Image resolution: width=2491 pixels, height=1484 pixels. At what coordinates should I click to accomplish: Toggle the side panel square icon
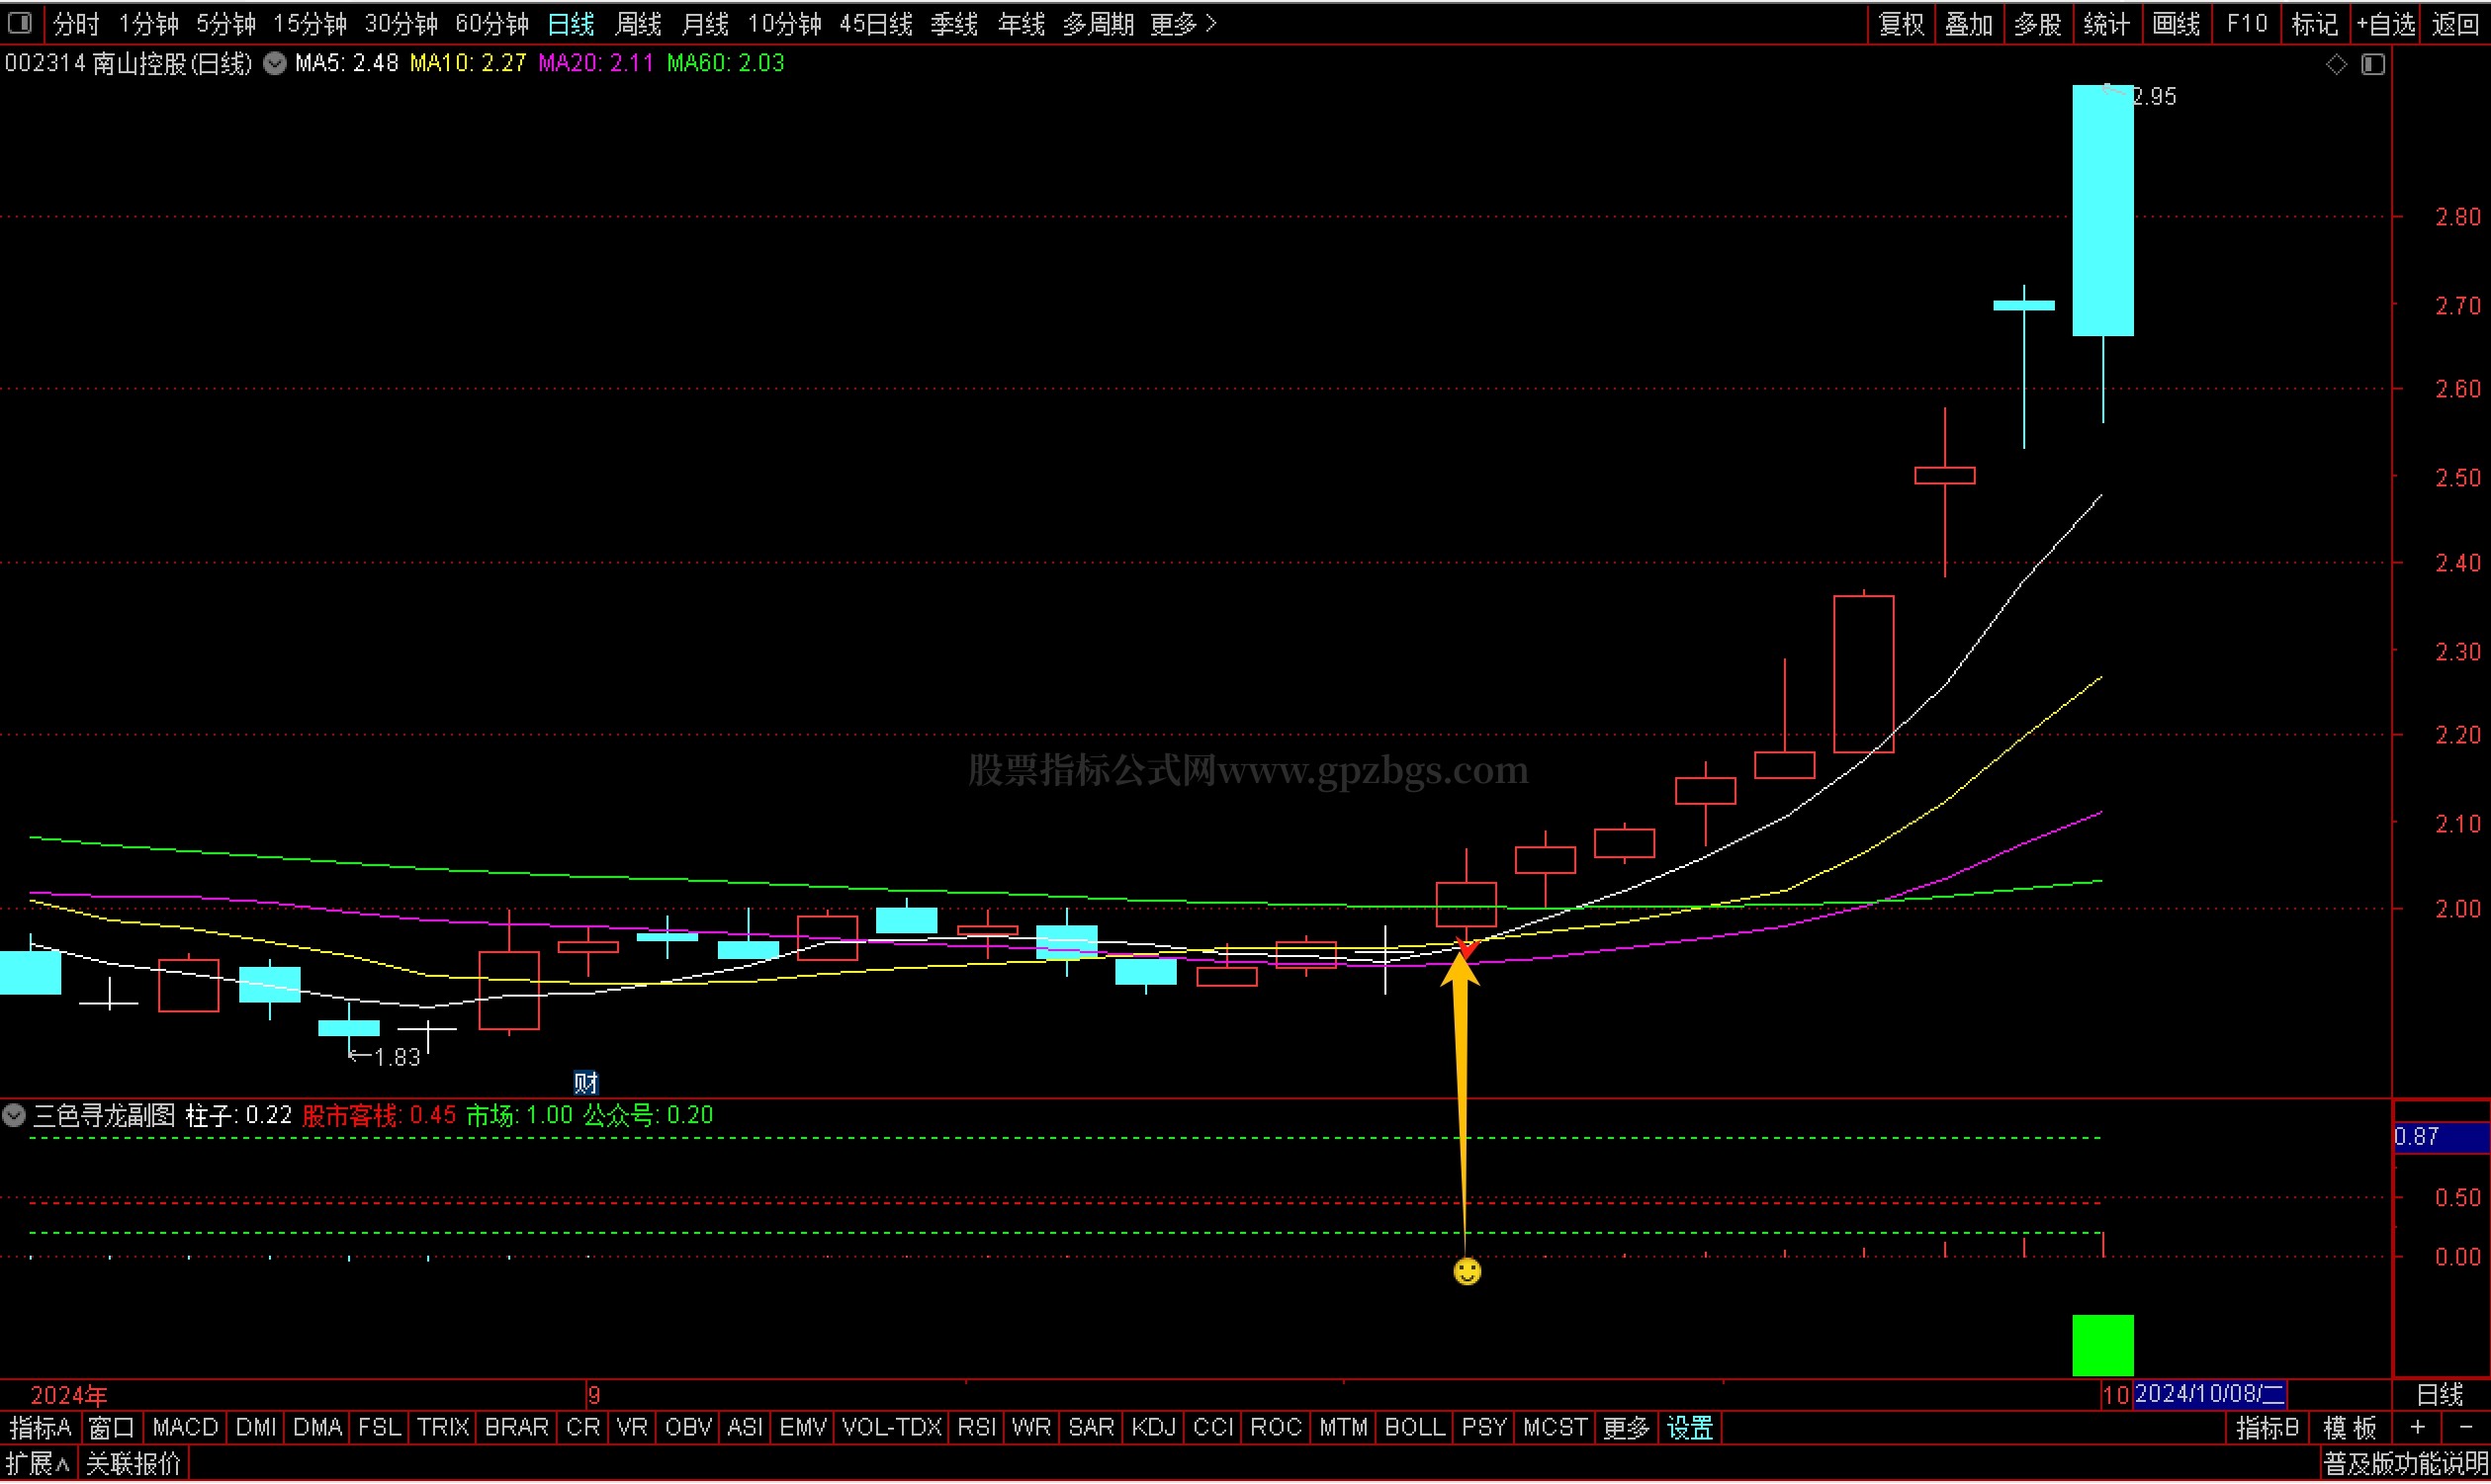[2373, 64]
